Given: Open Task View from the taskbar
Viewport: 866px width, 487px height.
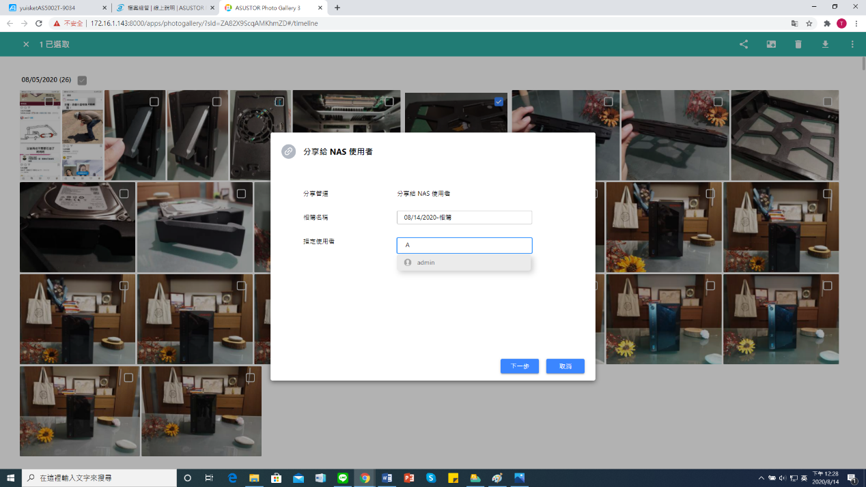Looking at the screenshot, I should [x=209, y=478].
